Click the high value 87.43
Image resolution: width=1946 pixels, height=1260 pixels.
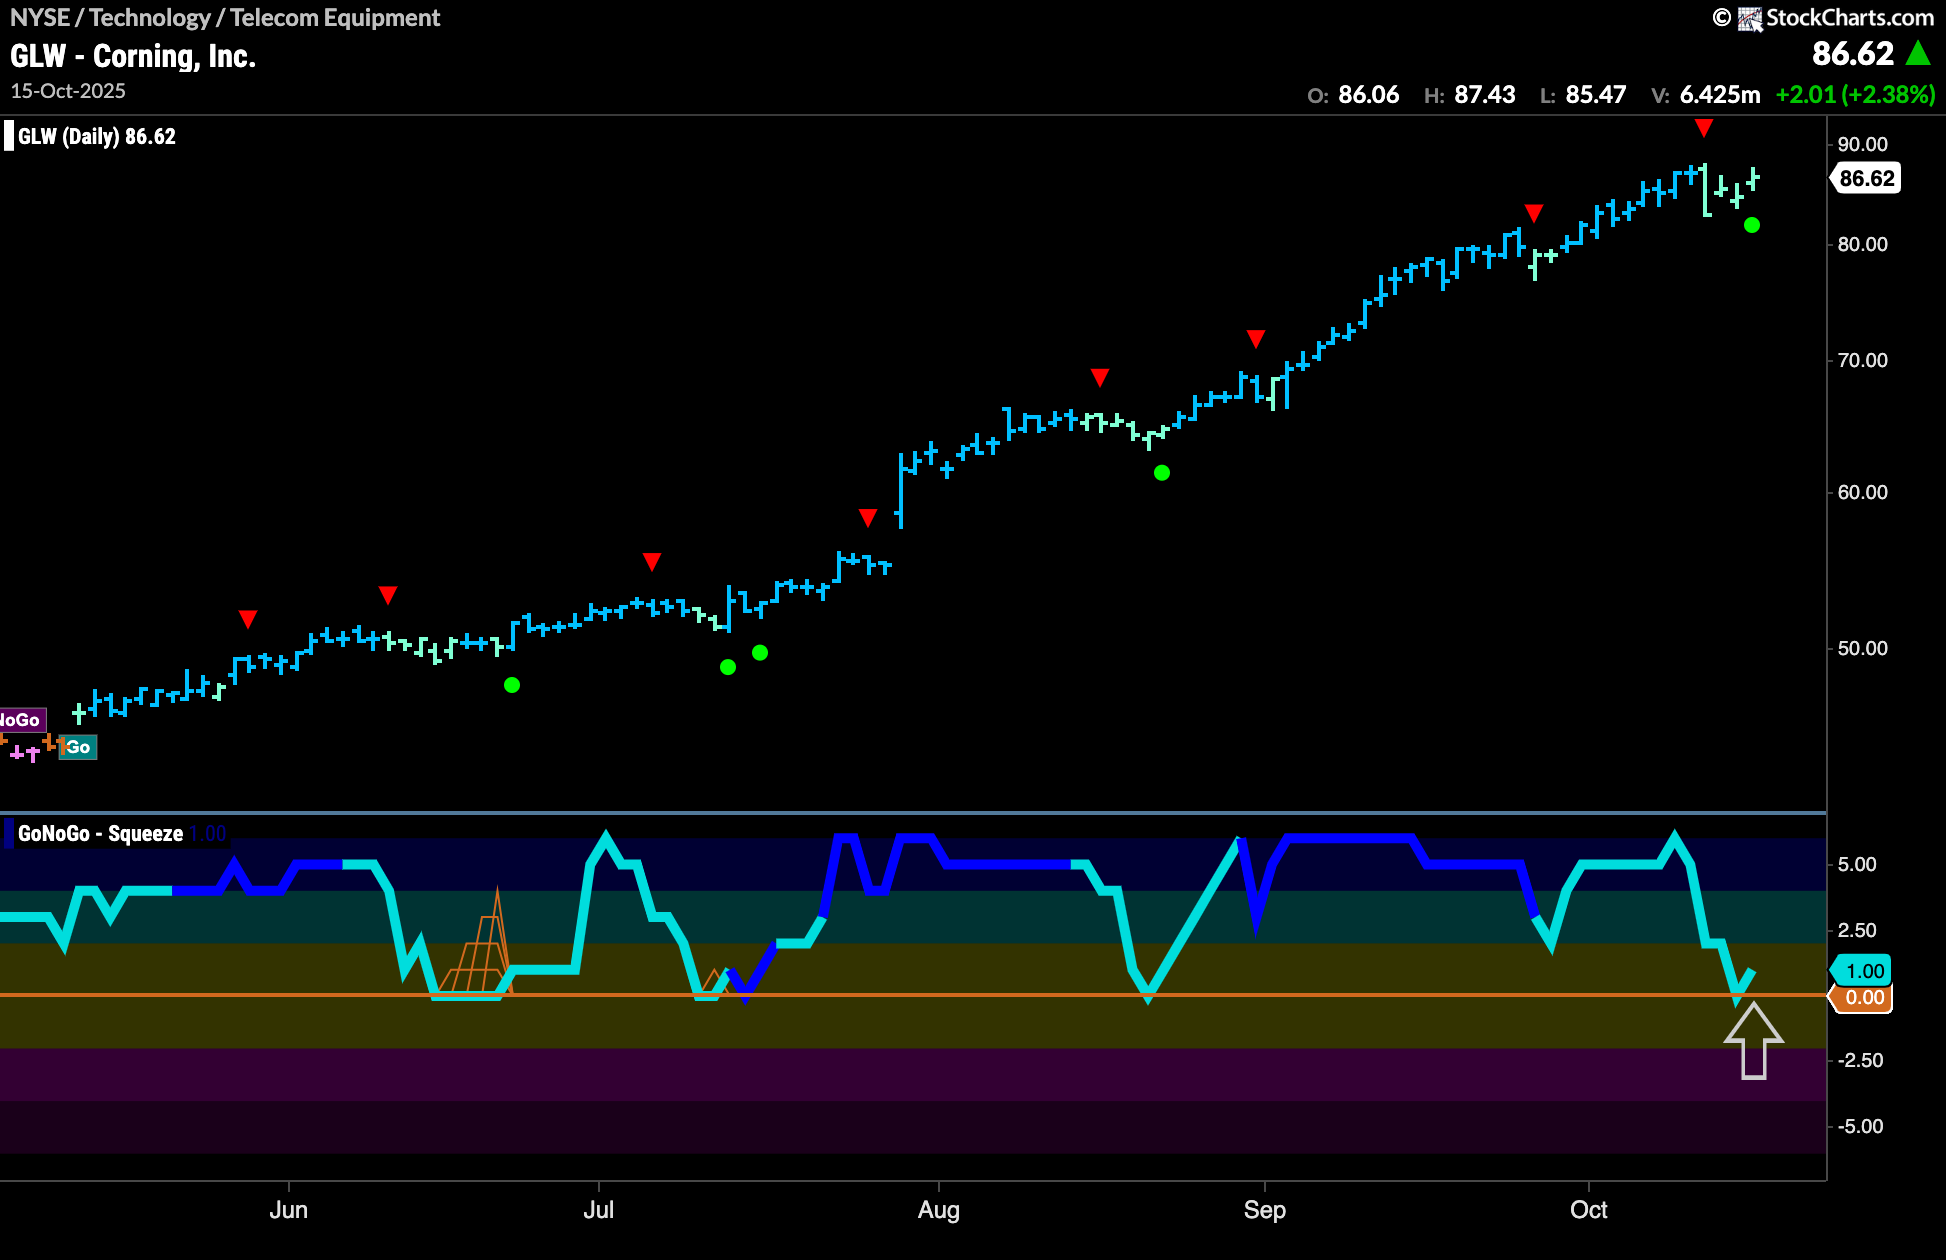[1487, 95]
